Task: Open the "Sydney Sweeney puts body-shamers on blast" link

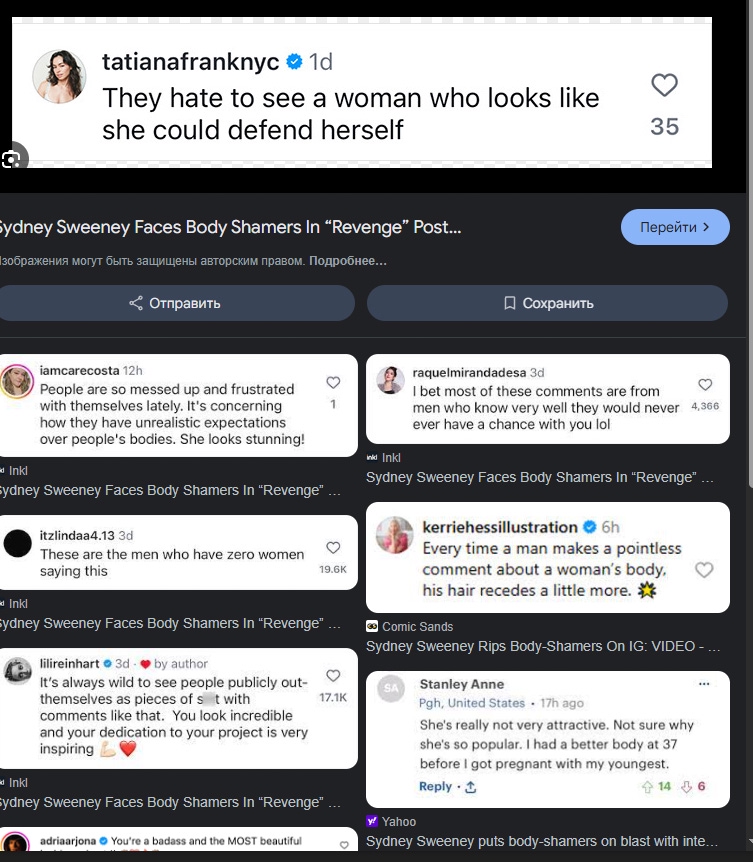Action: coord(540,842)
